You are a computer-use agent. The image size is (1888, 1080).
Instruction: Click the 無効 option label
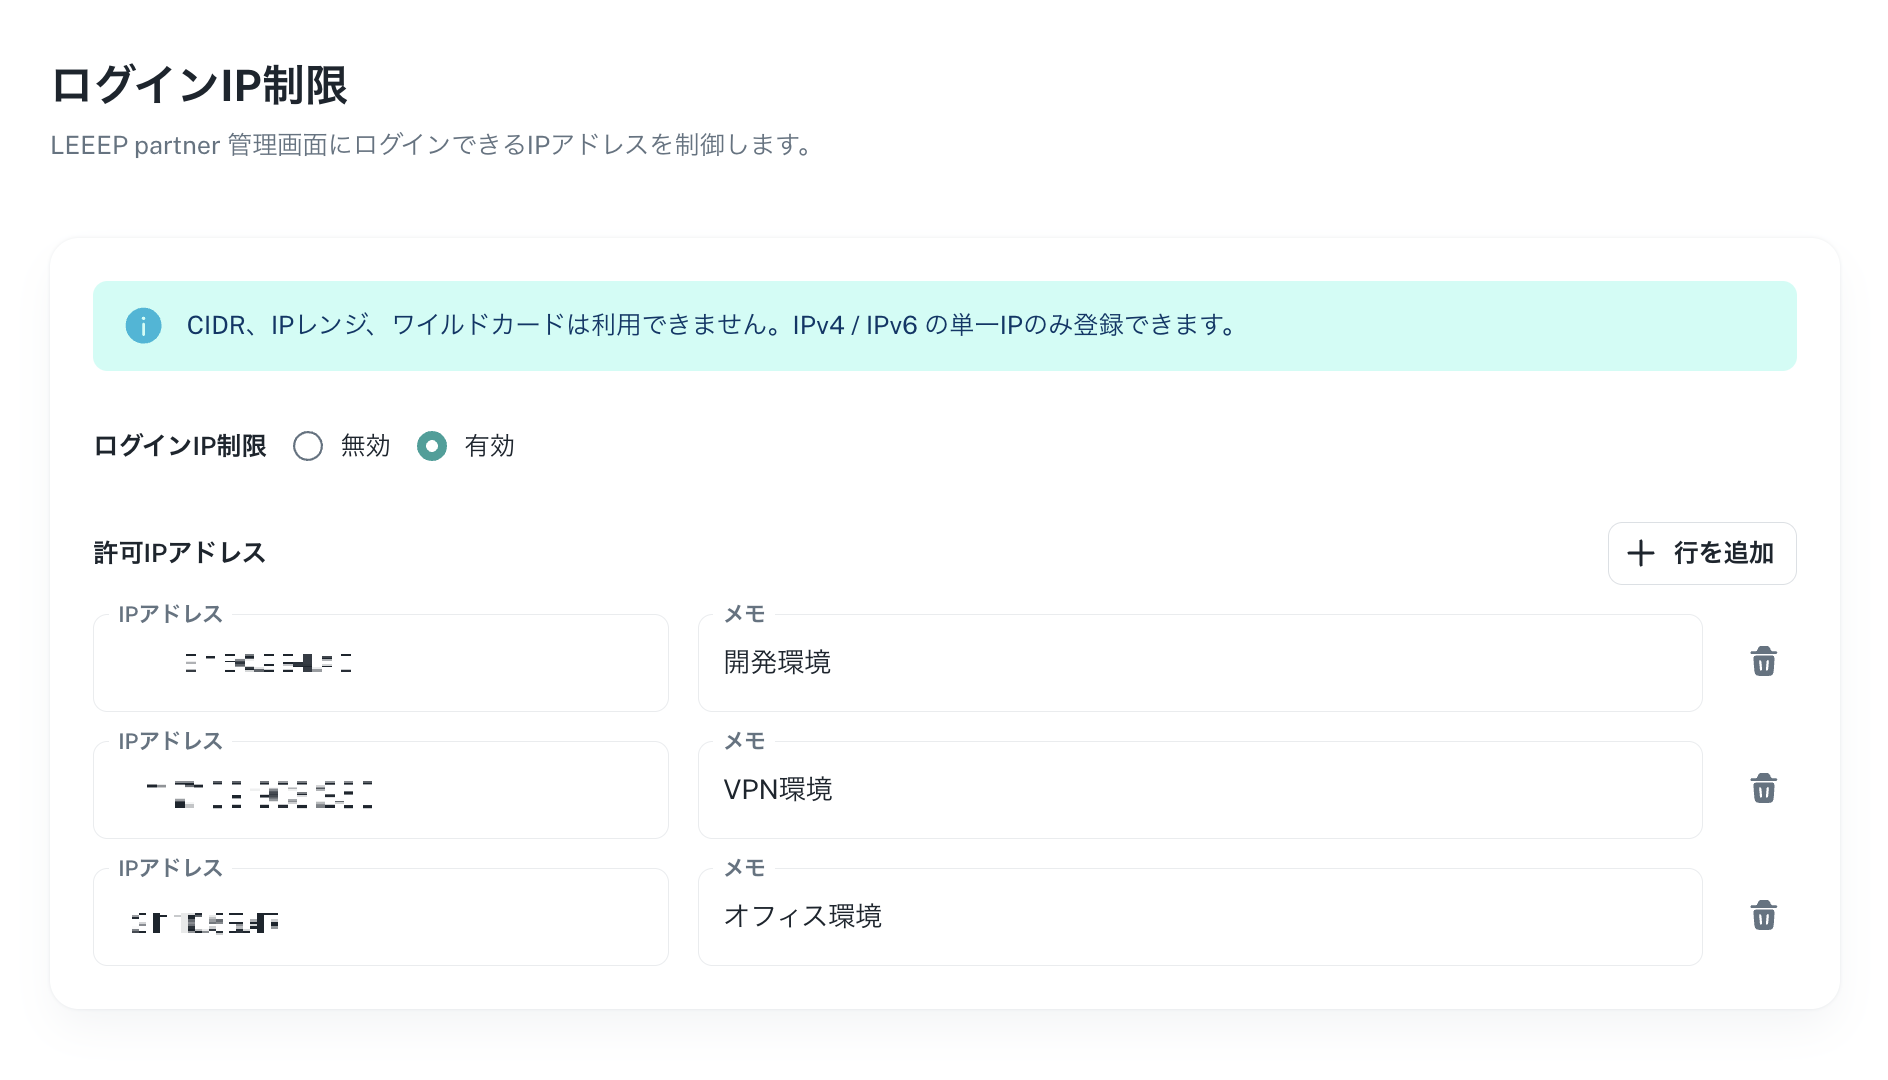coord(365,446)
